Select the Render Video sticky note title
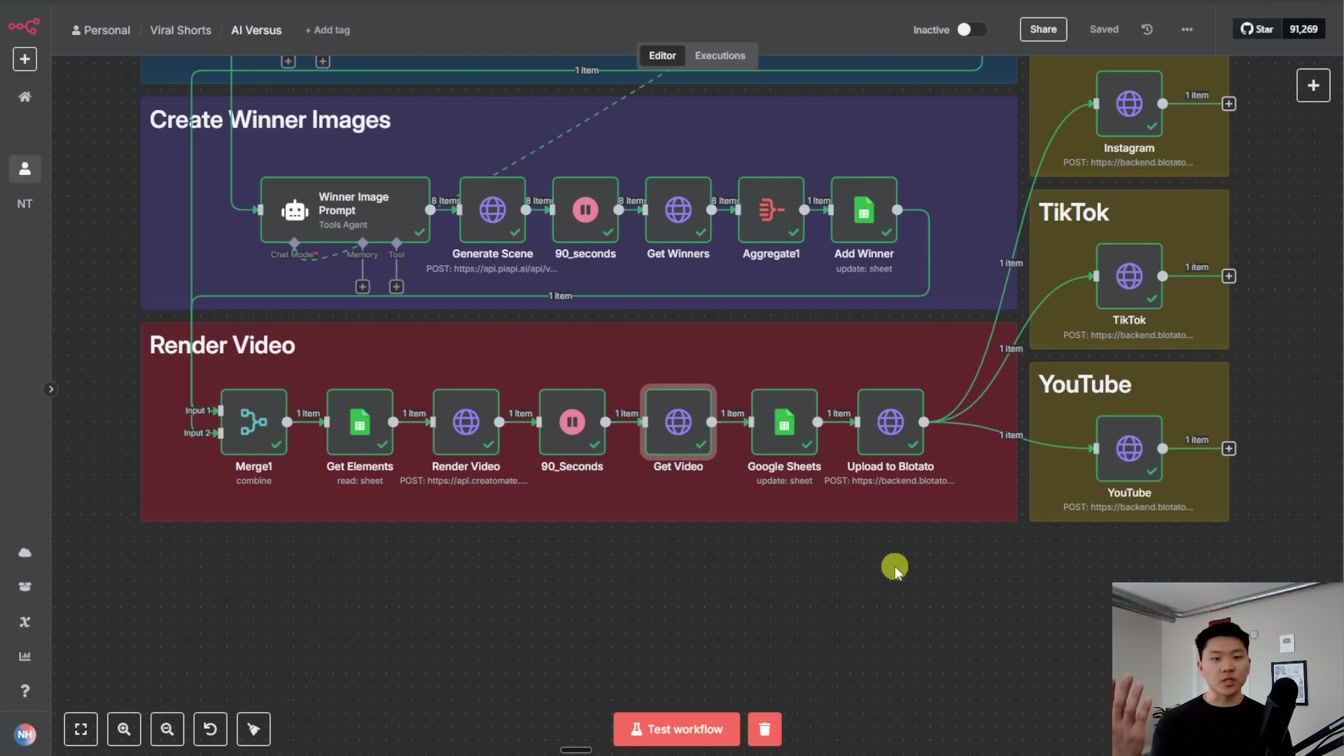The image size is (1344, 756). tap(222, 345)
